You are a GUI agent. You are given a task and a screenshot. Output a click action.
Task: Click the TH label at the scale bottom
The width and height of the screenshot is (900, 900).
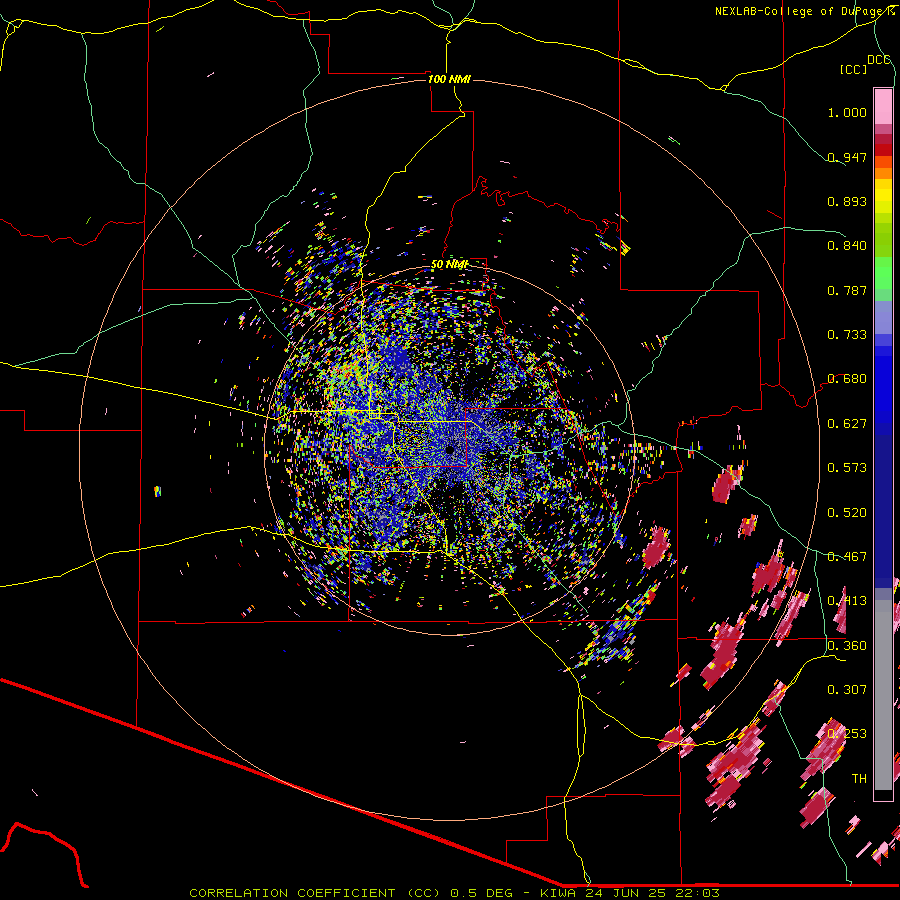coord(859,779)
